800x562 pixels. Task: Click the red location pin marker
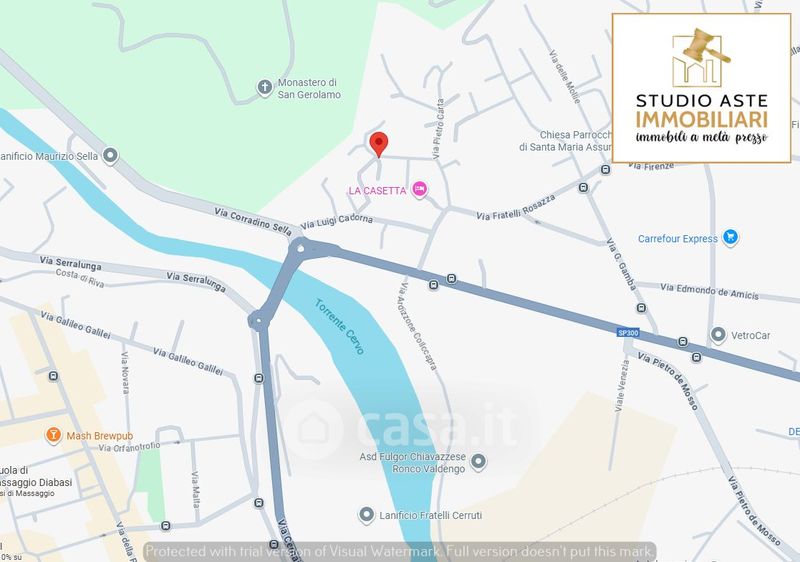(x=378, y=145)
